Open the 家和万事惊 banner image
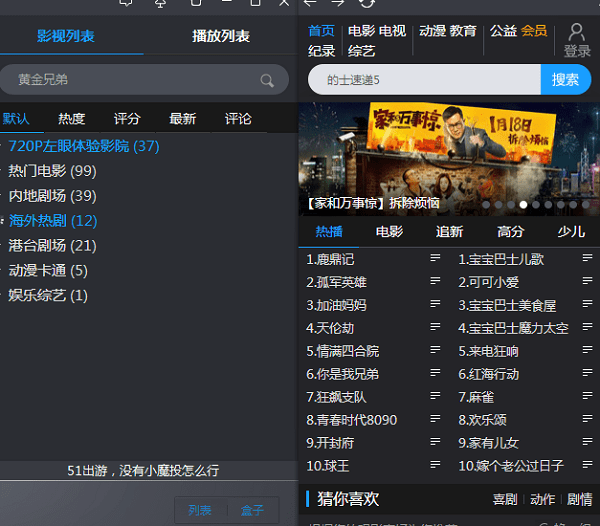 click(x=449, y=159)
